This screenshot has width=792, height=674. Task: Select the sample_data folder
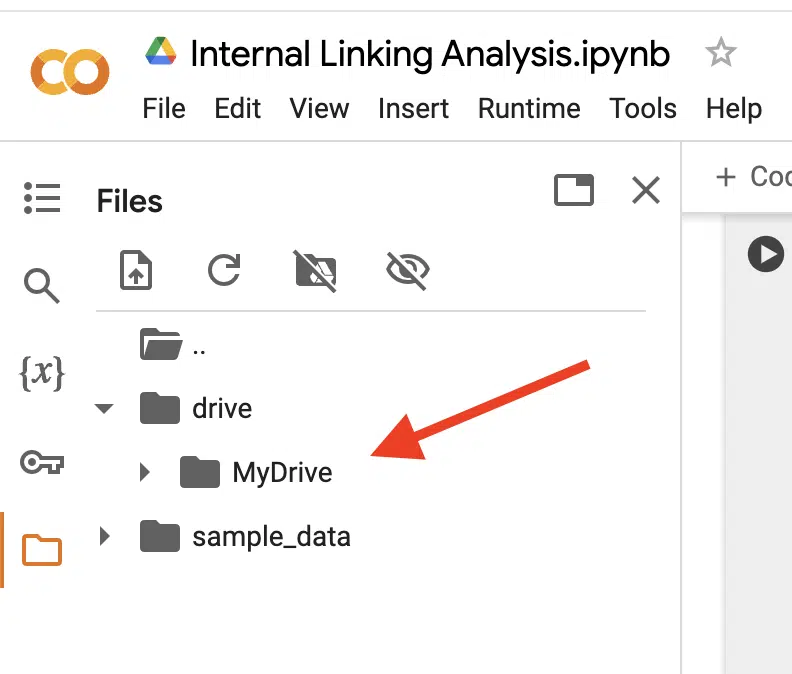[x=245, y=537]
